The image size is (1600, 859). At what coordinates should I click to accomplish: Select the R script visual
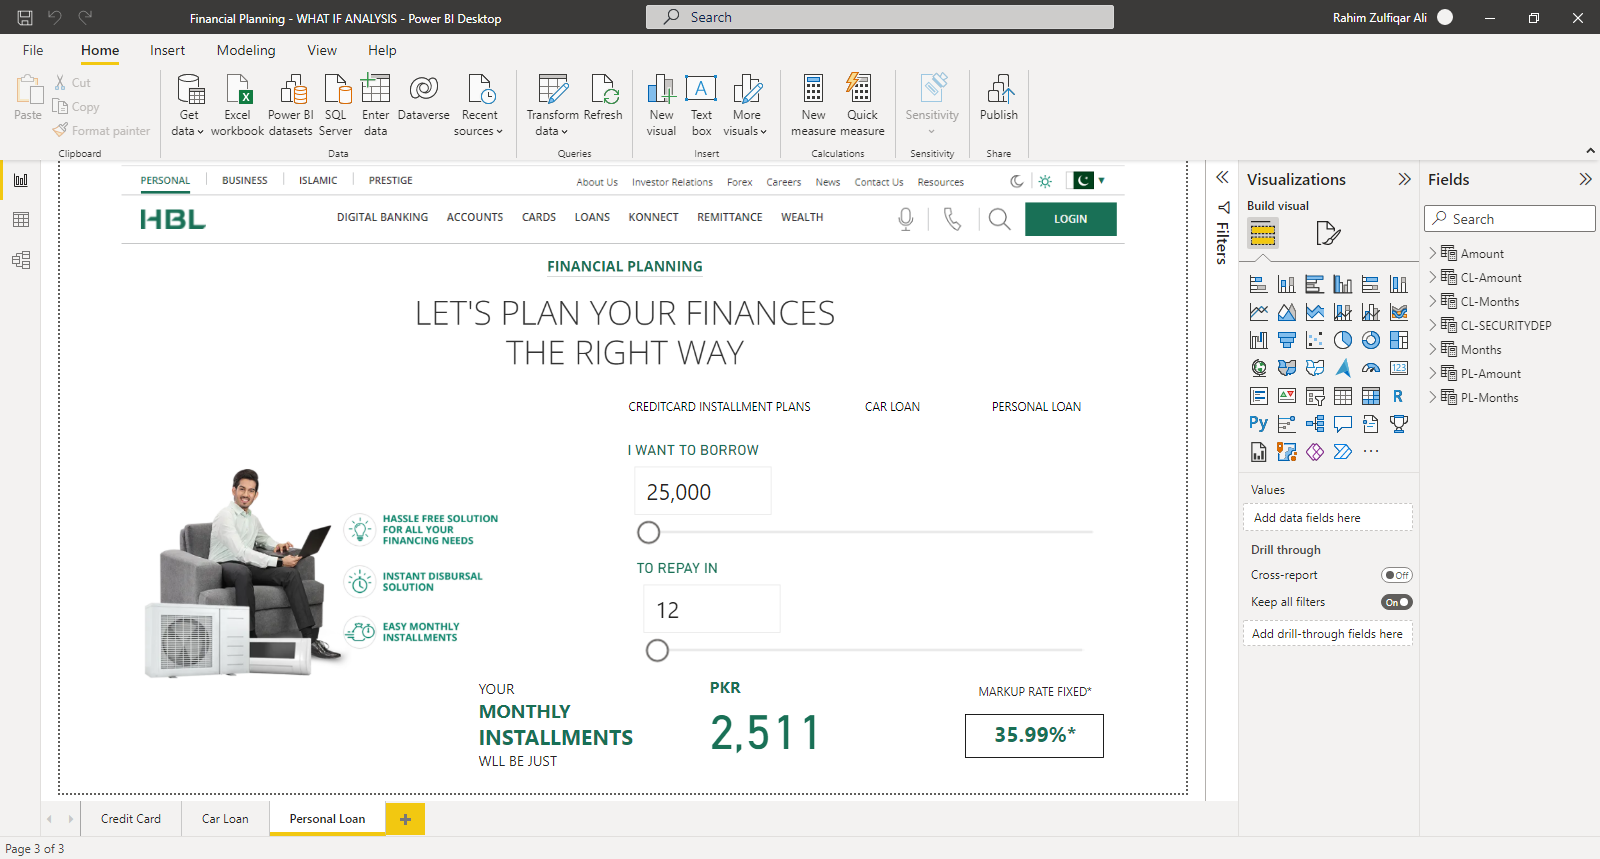[1399, 396]
